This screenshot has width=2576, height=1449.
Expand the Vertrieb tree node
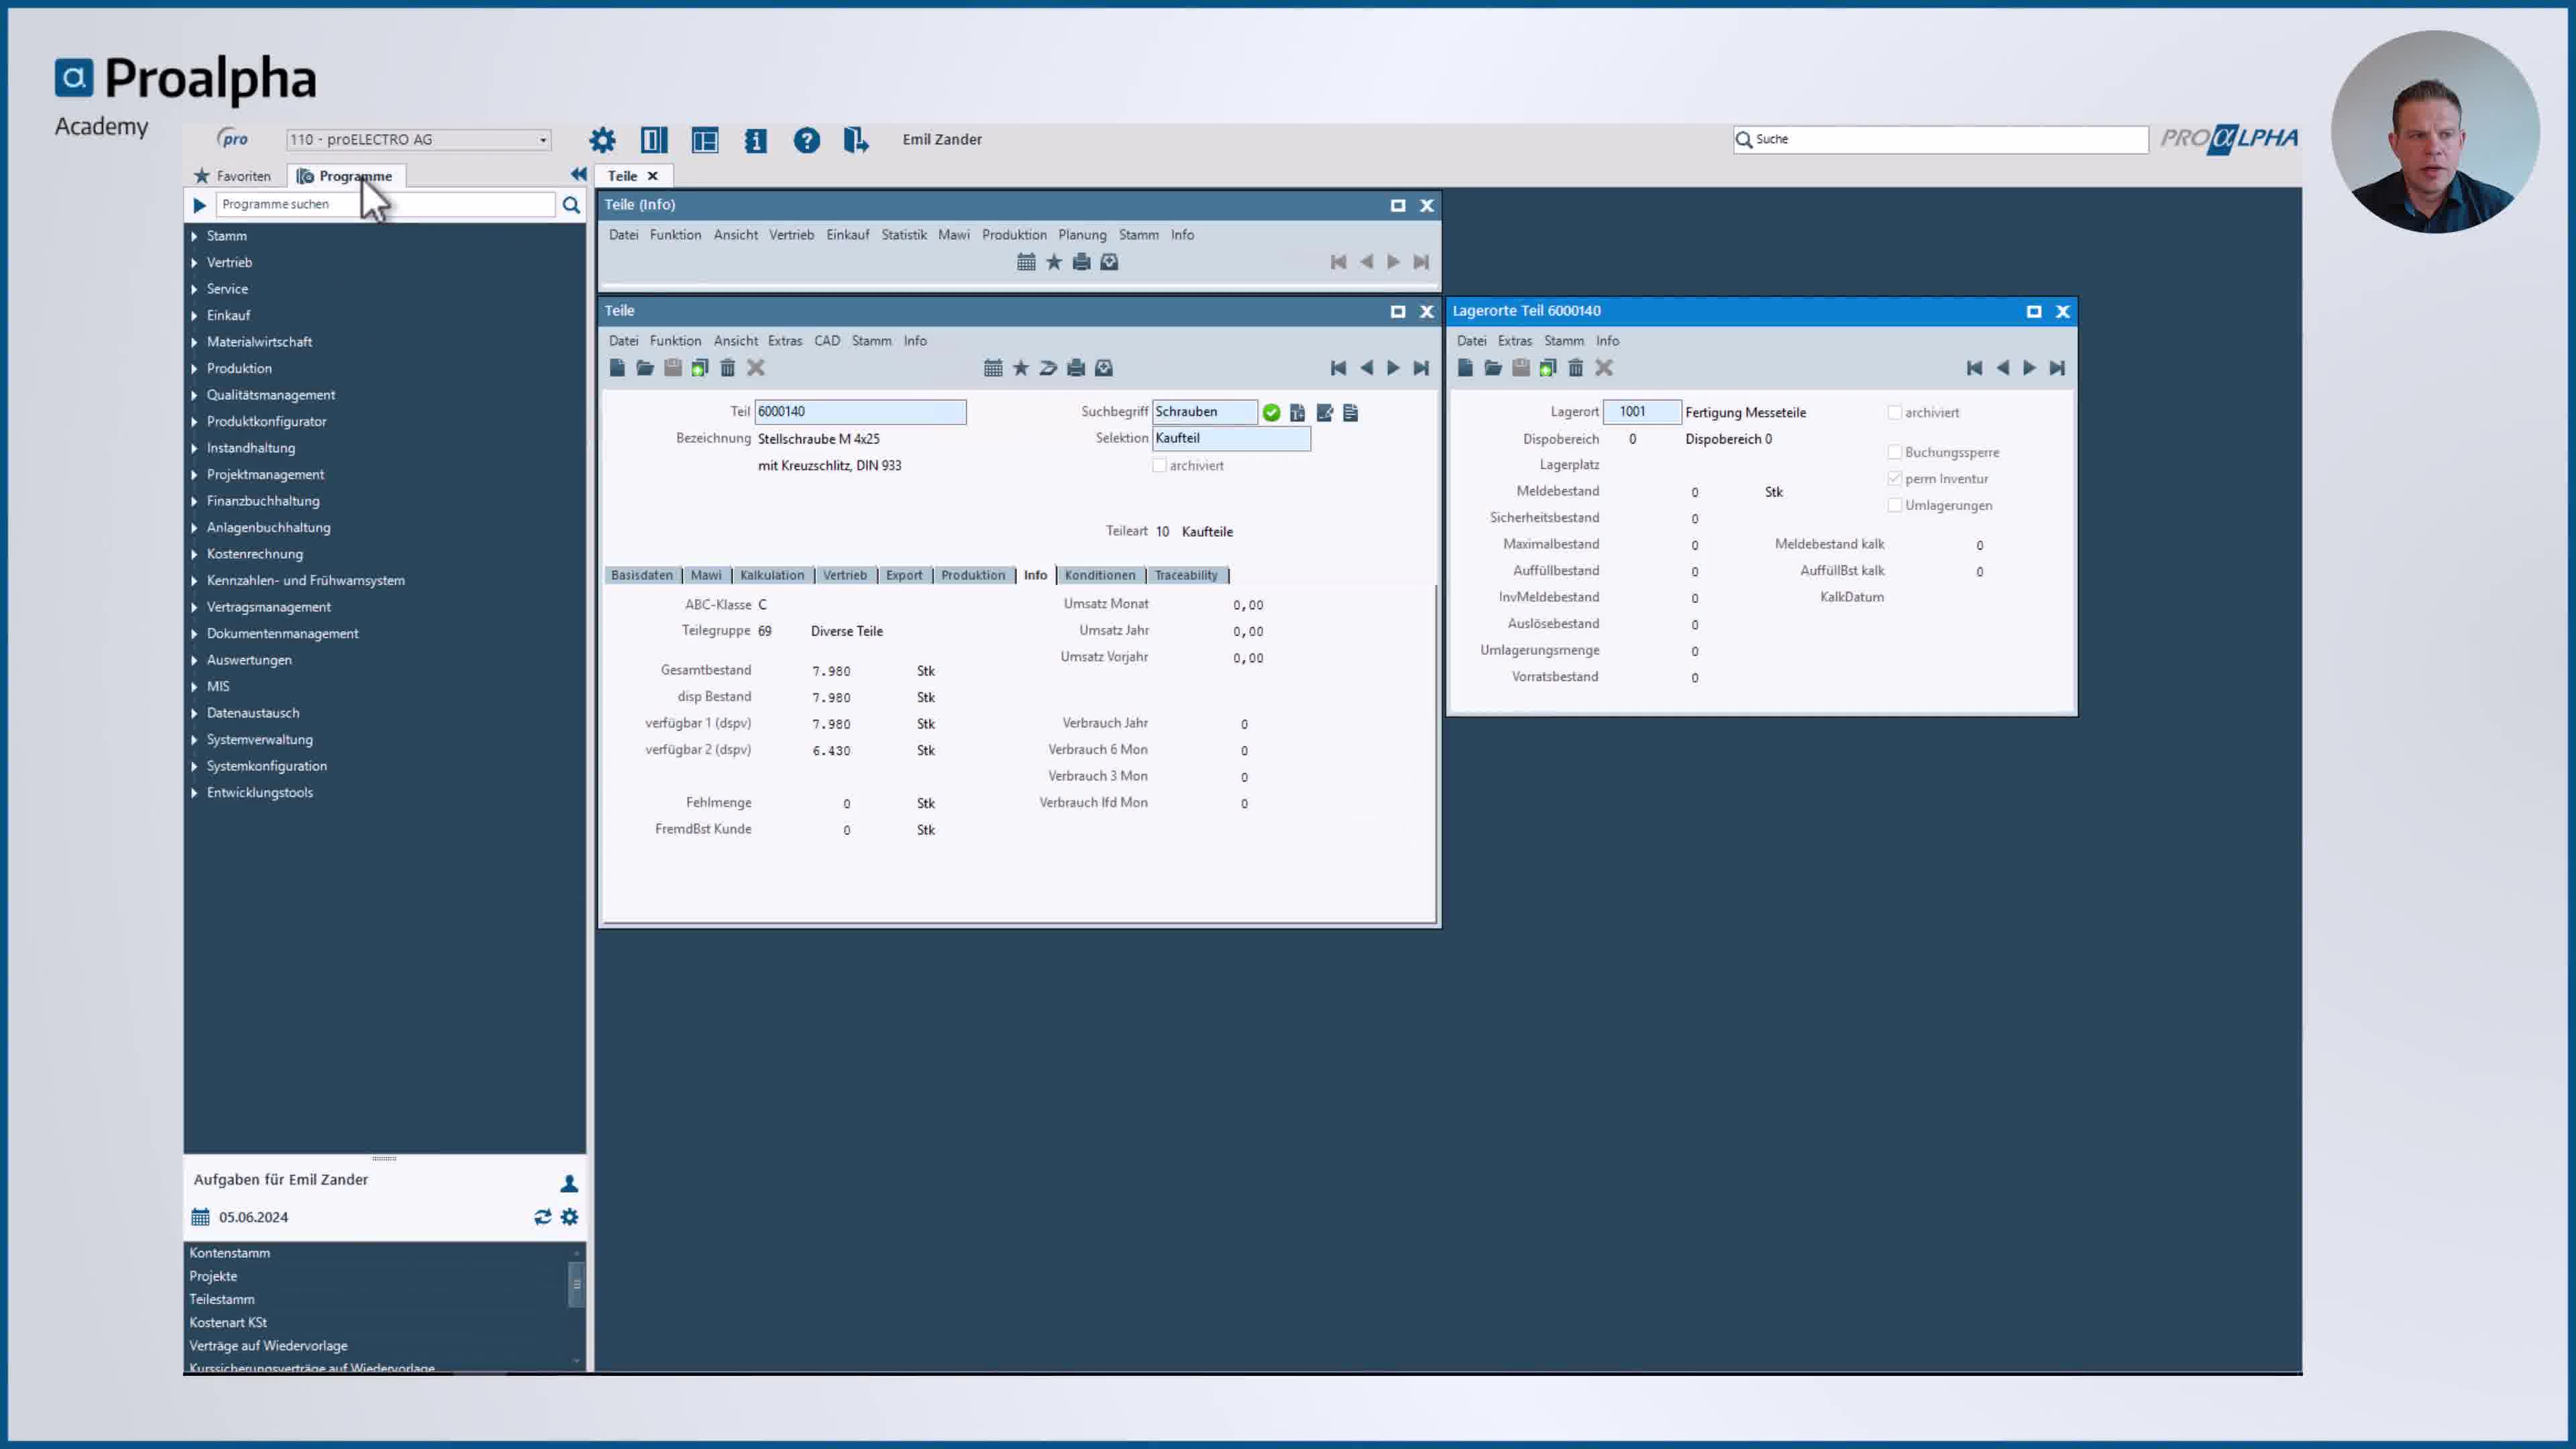click(195, 262)
